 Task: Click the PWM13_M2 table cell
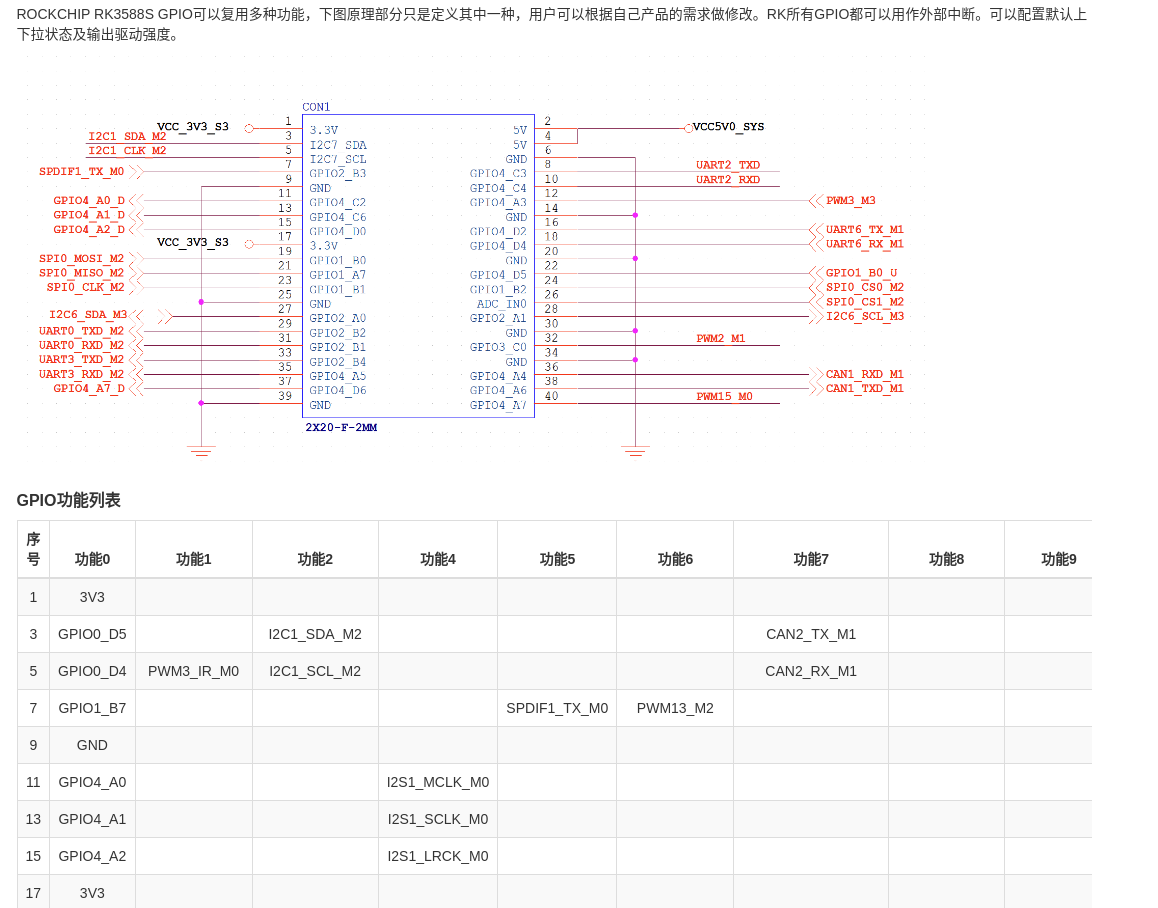(x=675, y=708)
